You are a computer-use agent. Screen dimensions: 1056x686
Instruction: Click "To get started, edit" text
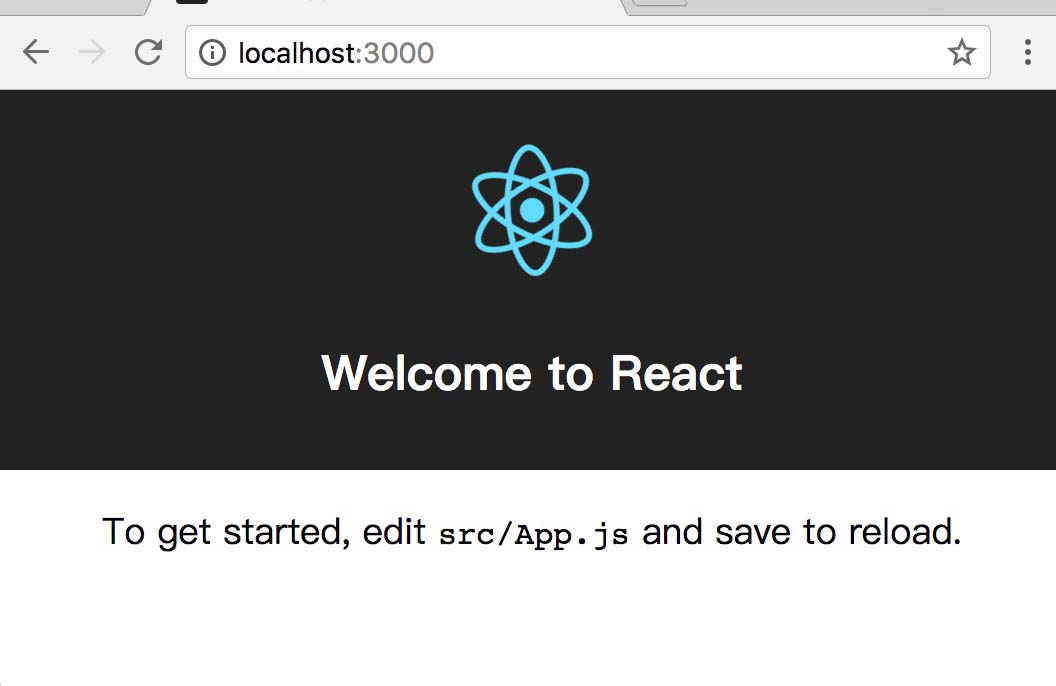[x=264, y=533]
